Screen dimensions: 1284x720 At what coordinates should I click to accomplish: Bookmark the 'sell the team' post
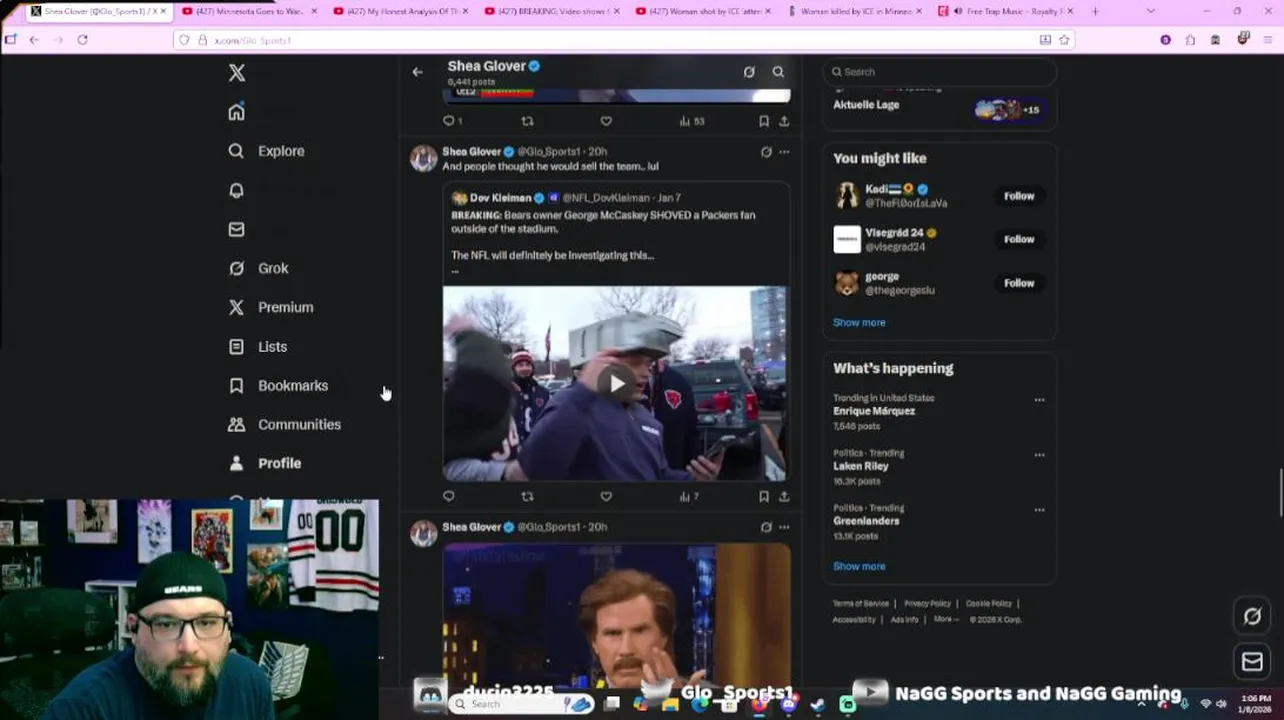tap(763, 496)
